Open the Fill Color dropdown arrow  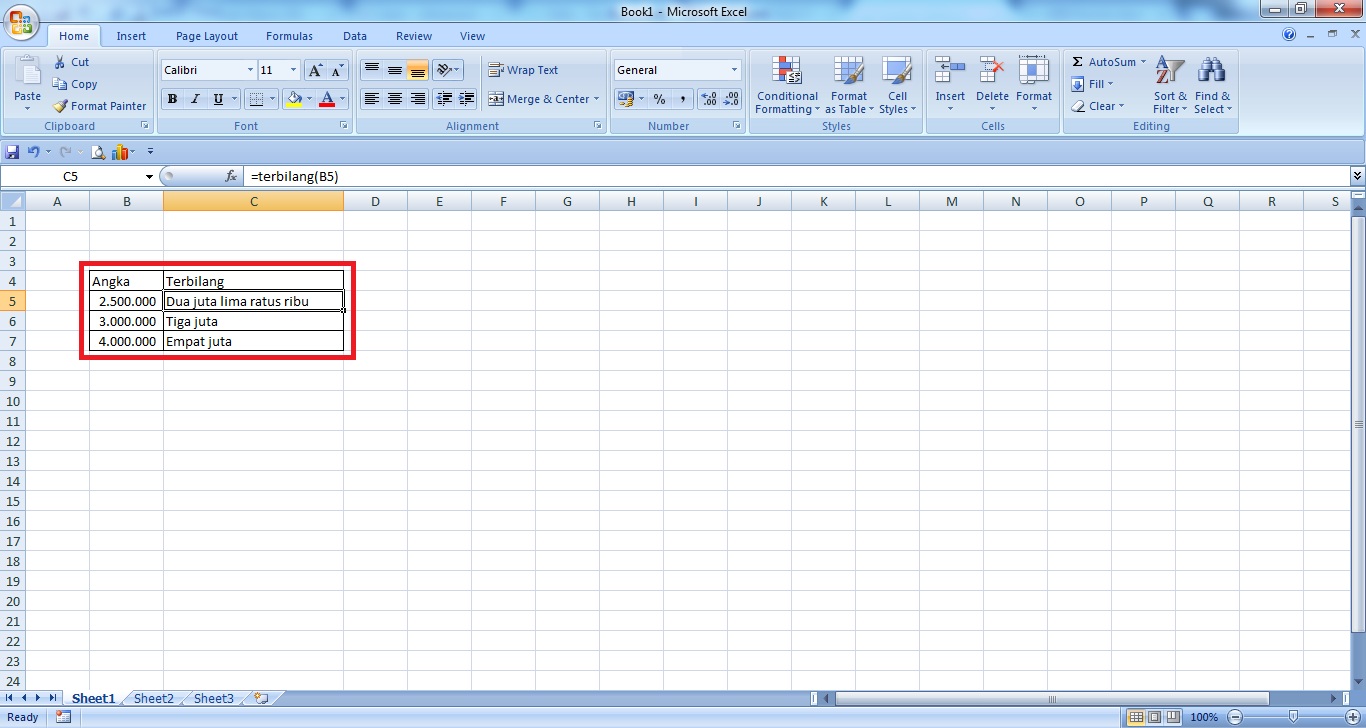tap(310, 99)
